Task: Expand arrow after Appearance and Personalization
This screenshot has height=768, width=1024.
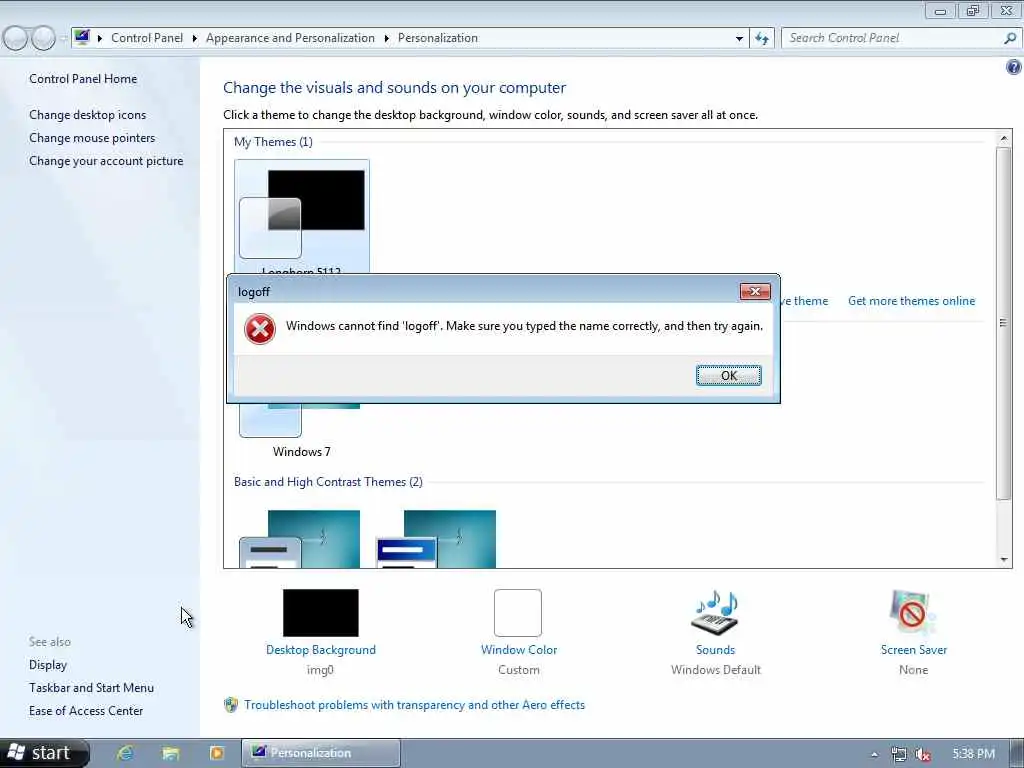Action: (387, 39)
